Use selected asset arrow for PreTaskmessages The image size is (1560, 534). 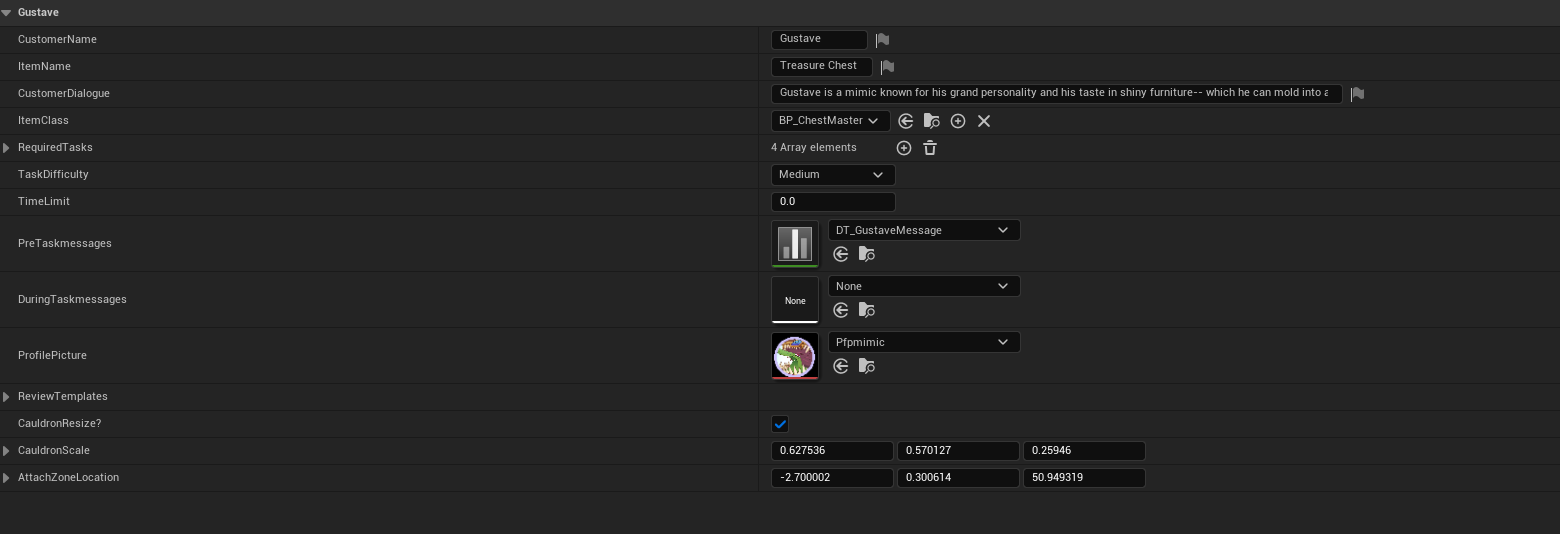click(x=841, y=255)
